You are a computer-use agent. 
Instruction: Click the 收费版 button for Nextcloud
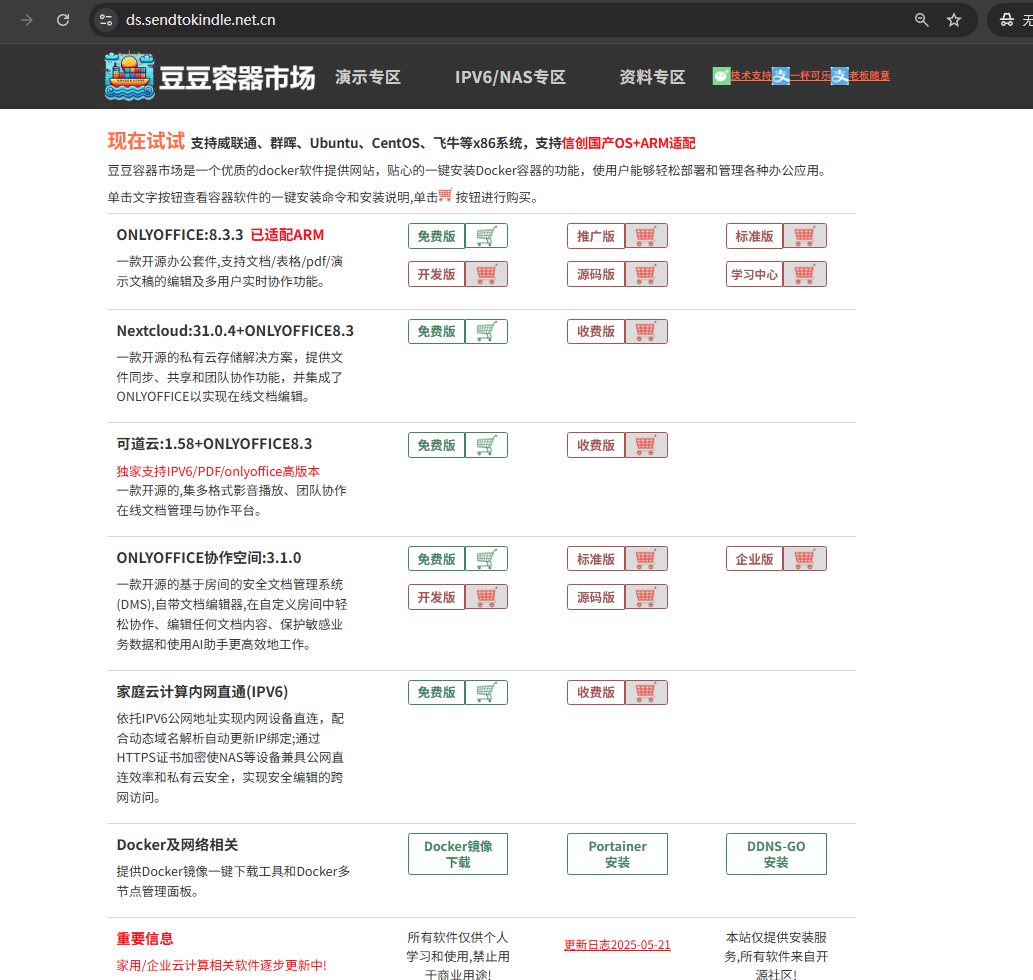(x=596, y=331)
